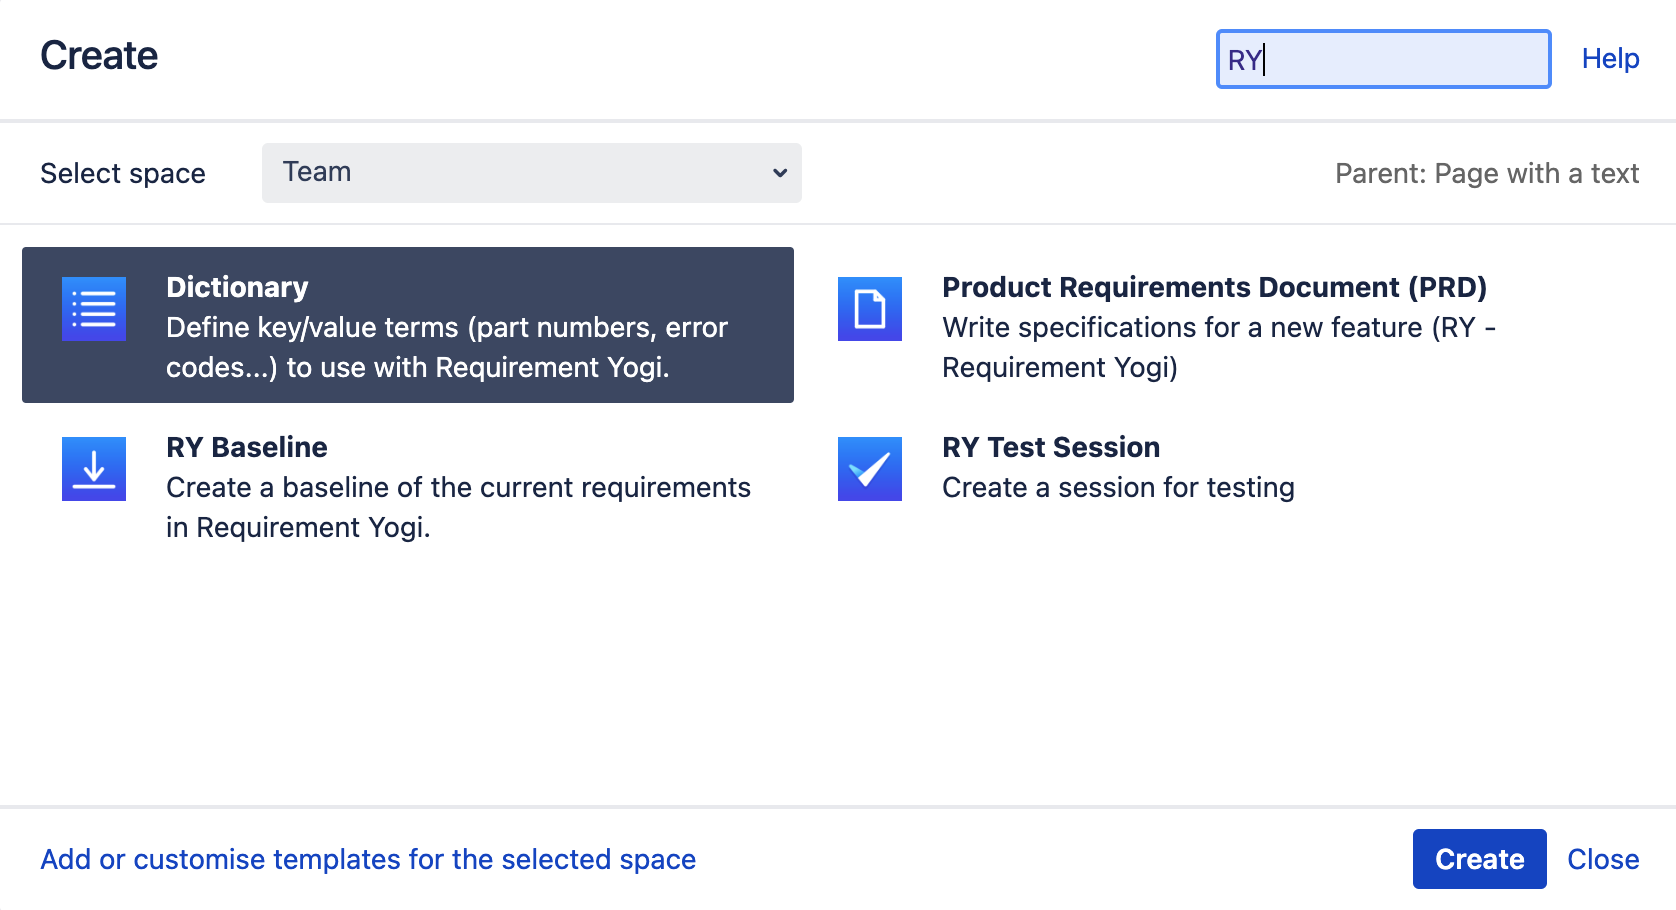Click the RY Baseline download-arrow icon
The width and height of the screenshot is (1676, 910).
(94, 469)
